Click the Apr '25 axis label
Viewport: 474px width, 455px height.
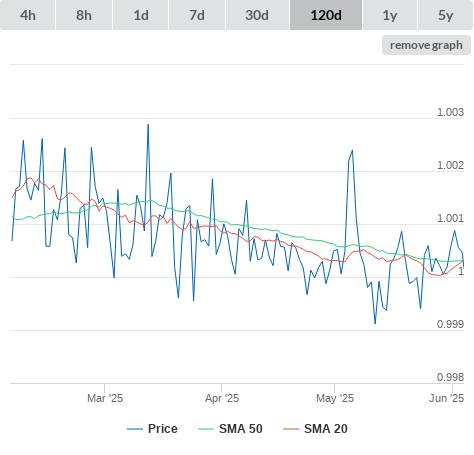(222, 398)
